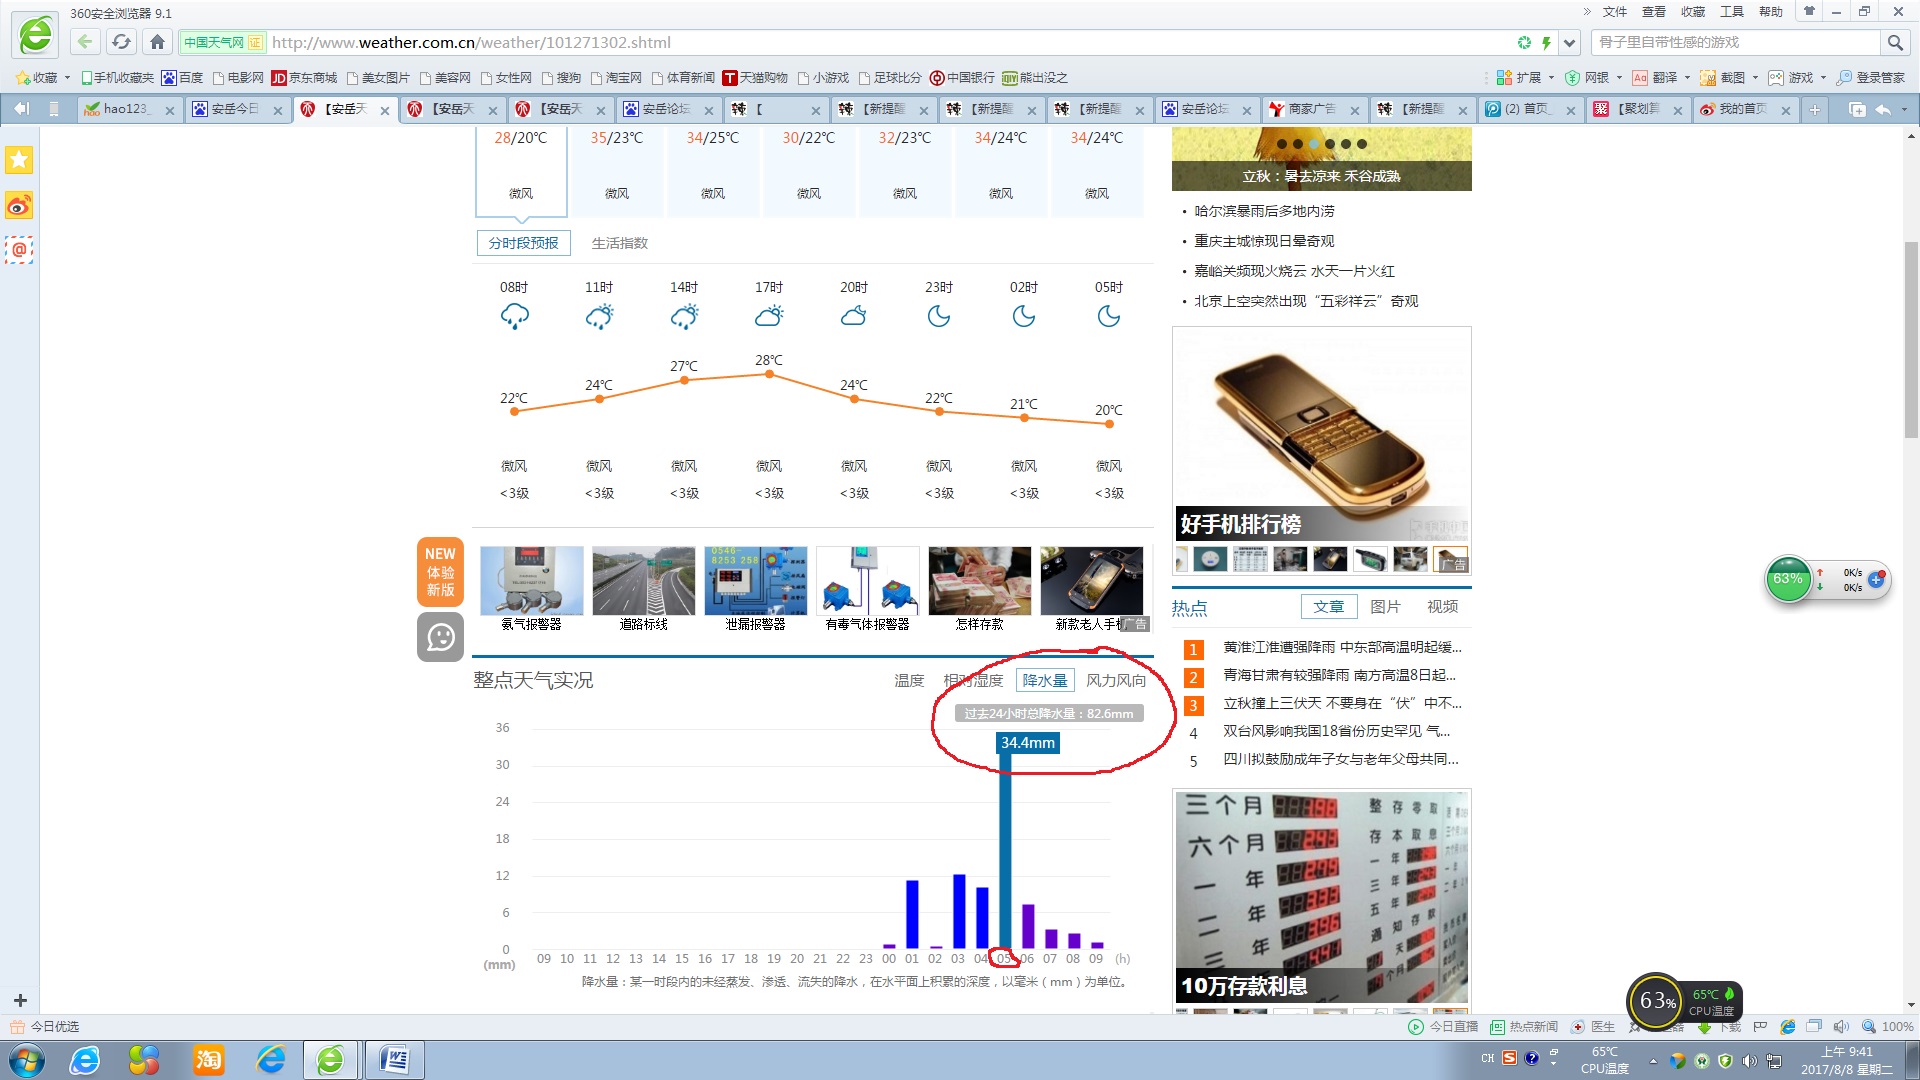
Task: Open the Weibo sidebar icon
Action: [x=19, y=206]
